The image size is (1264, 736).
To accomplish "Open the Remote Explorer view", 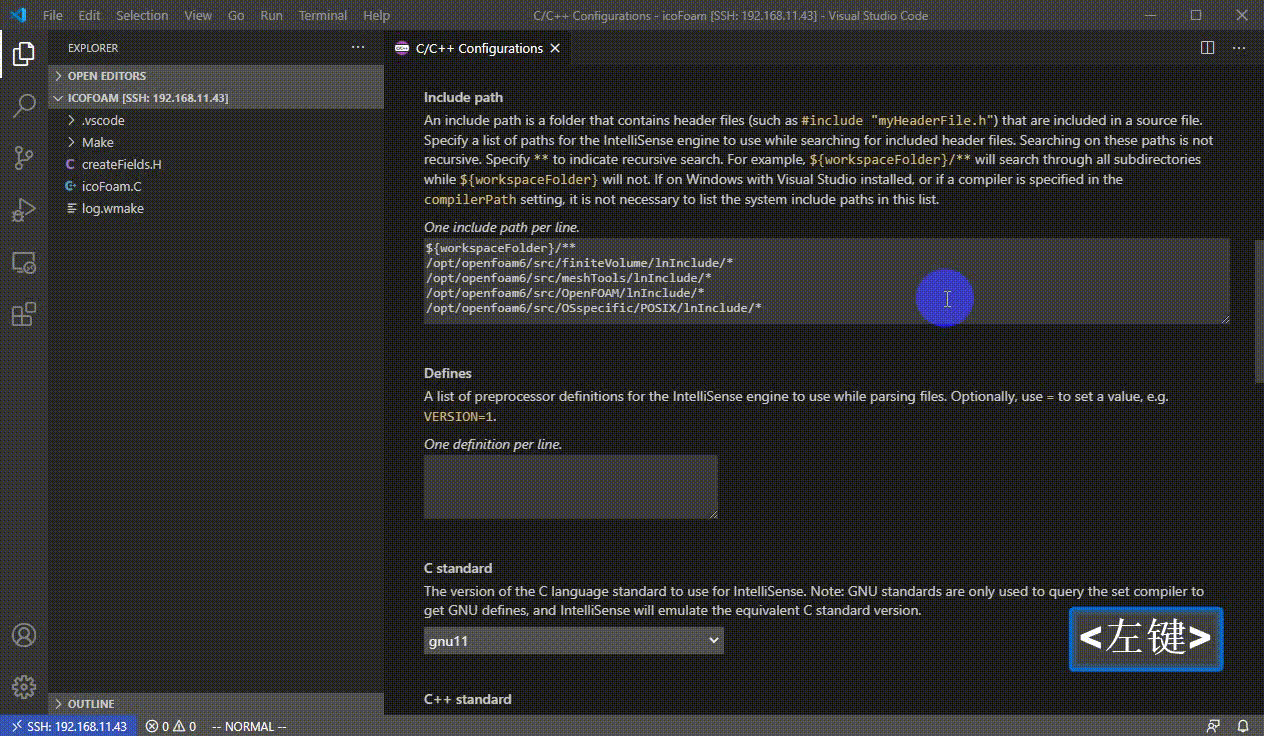I will click(24, 263).
